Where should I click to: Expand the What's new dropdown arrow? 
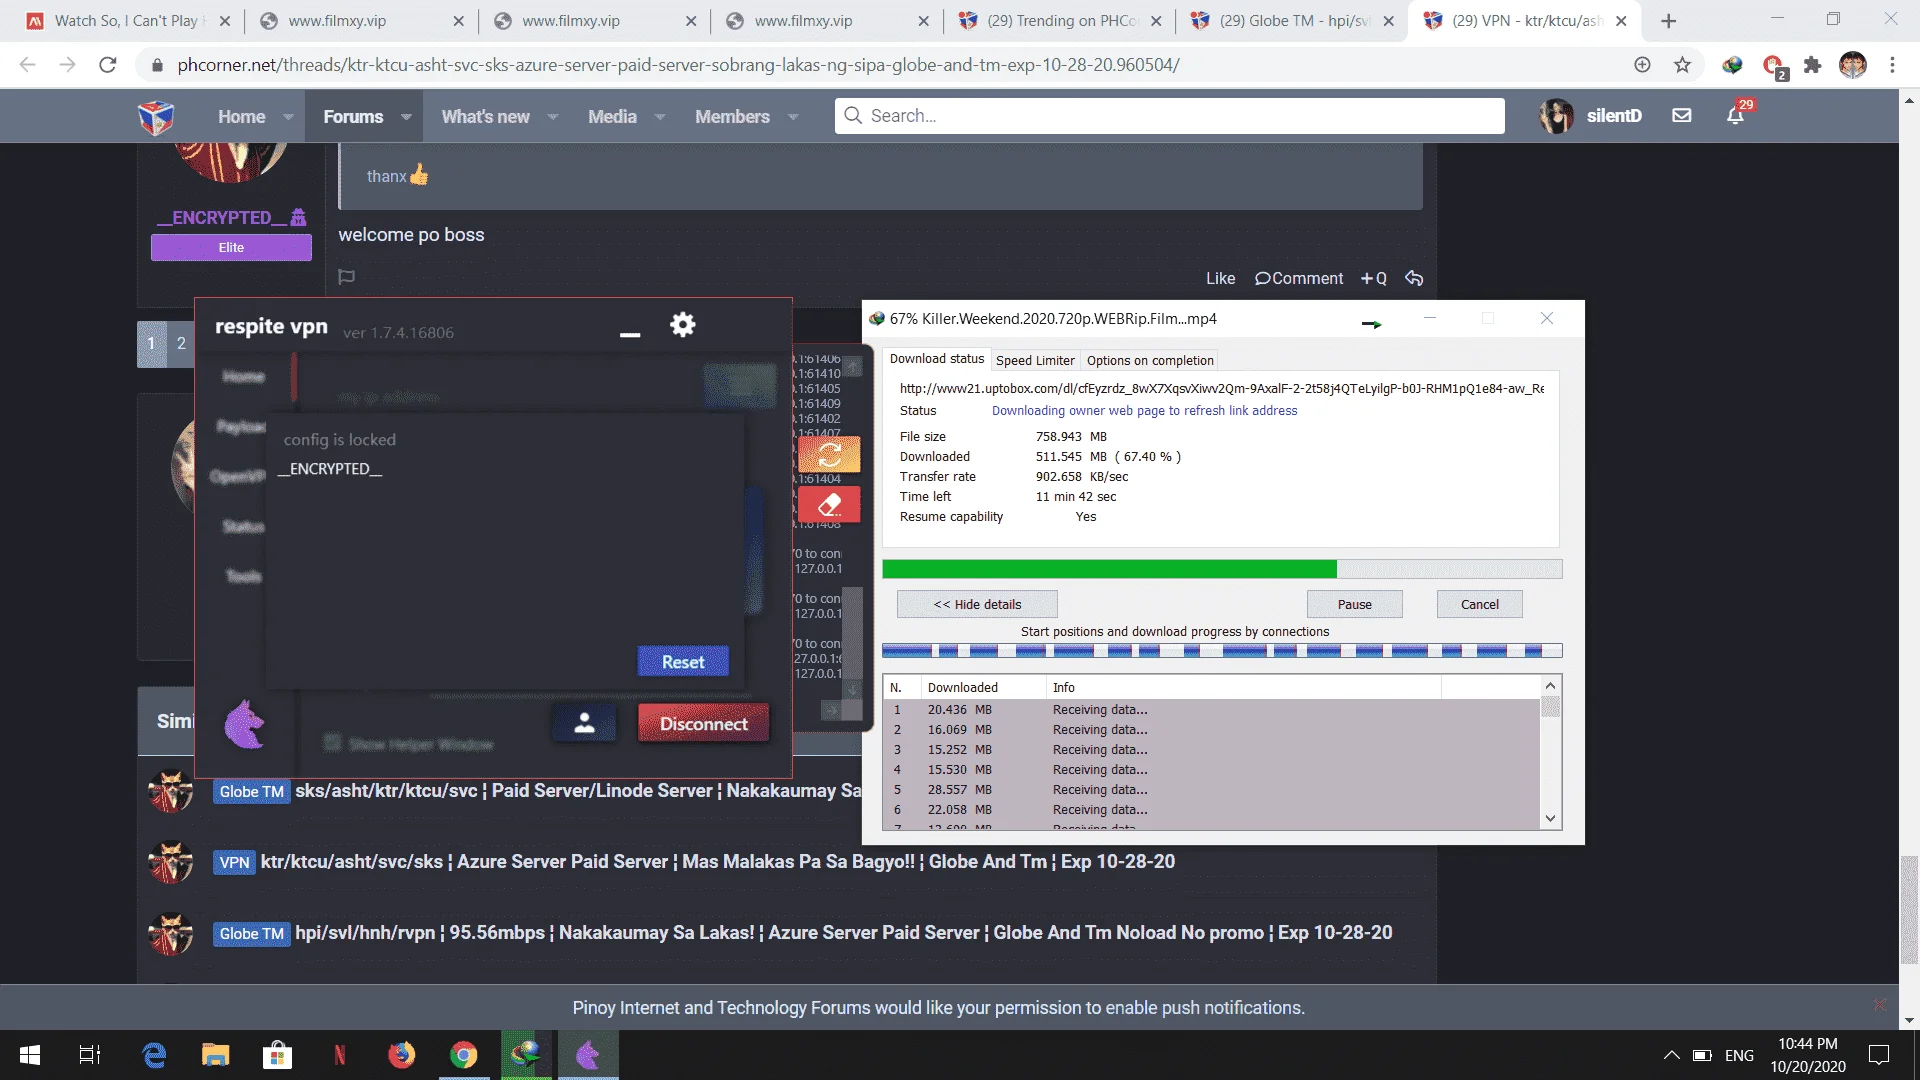pyautogui.click(x=552, y=117)
